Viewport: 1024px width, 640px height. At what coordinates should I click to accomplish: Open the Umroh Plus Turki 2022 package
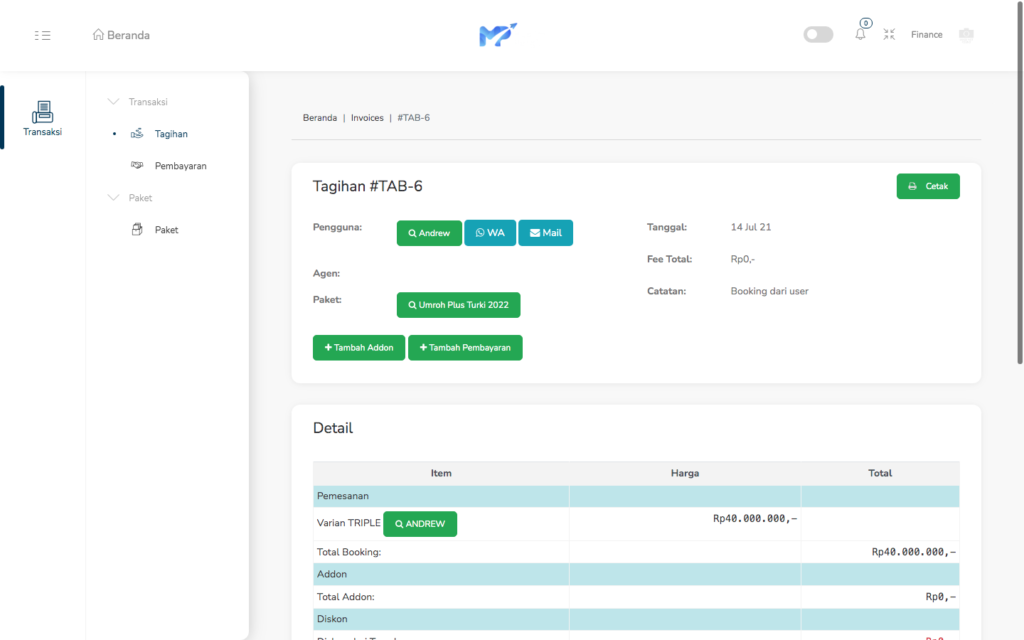coord(458,305)
